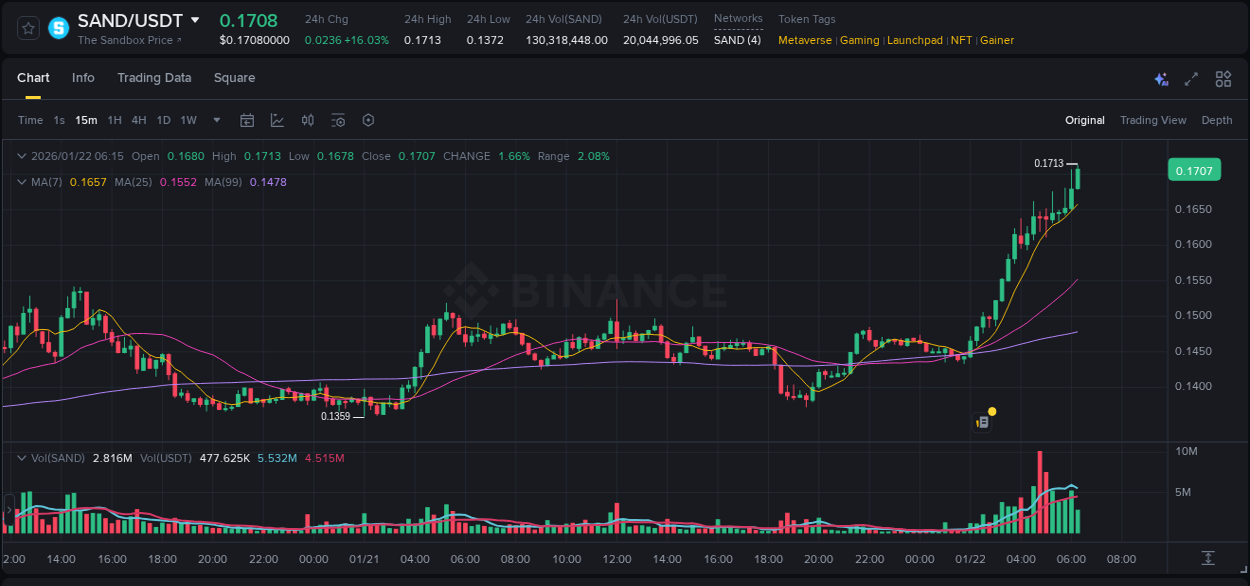Image resolution: width=1250 pixels, height=586 pixels.
Task: Click the yellow emoji marker on the chart
Action: click(x=991, y=411)
